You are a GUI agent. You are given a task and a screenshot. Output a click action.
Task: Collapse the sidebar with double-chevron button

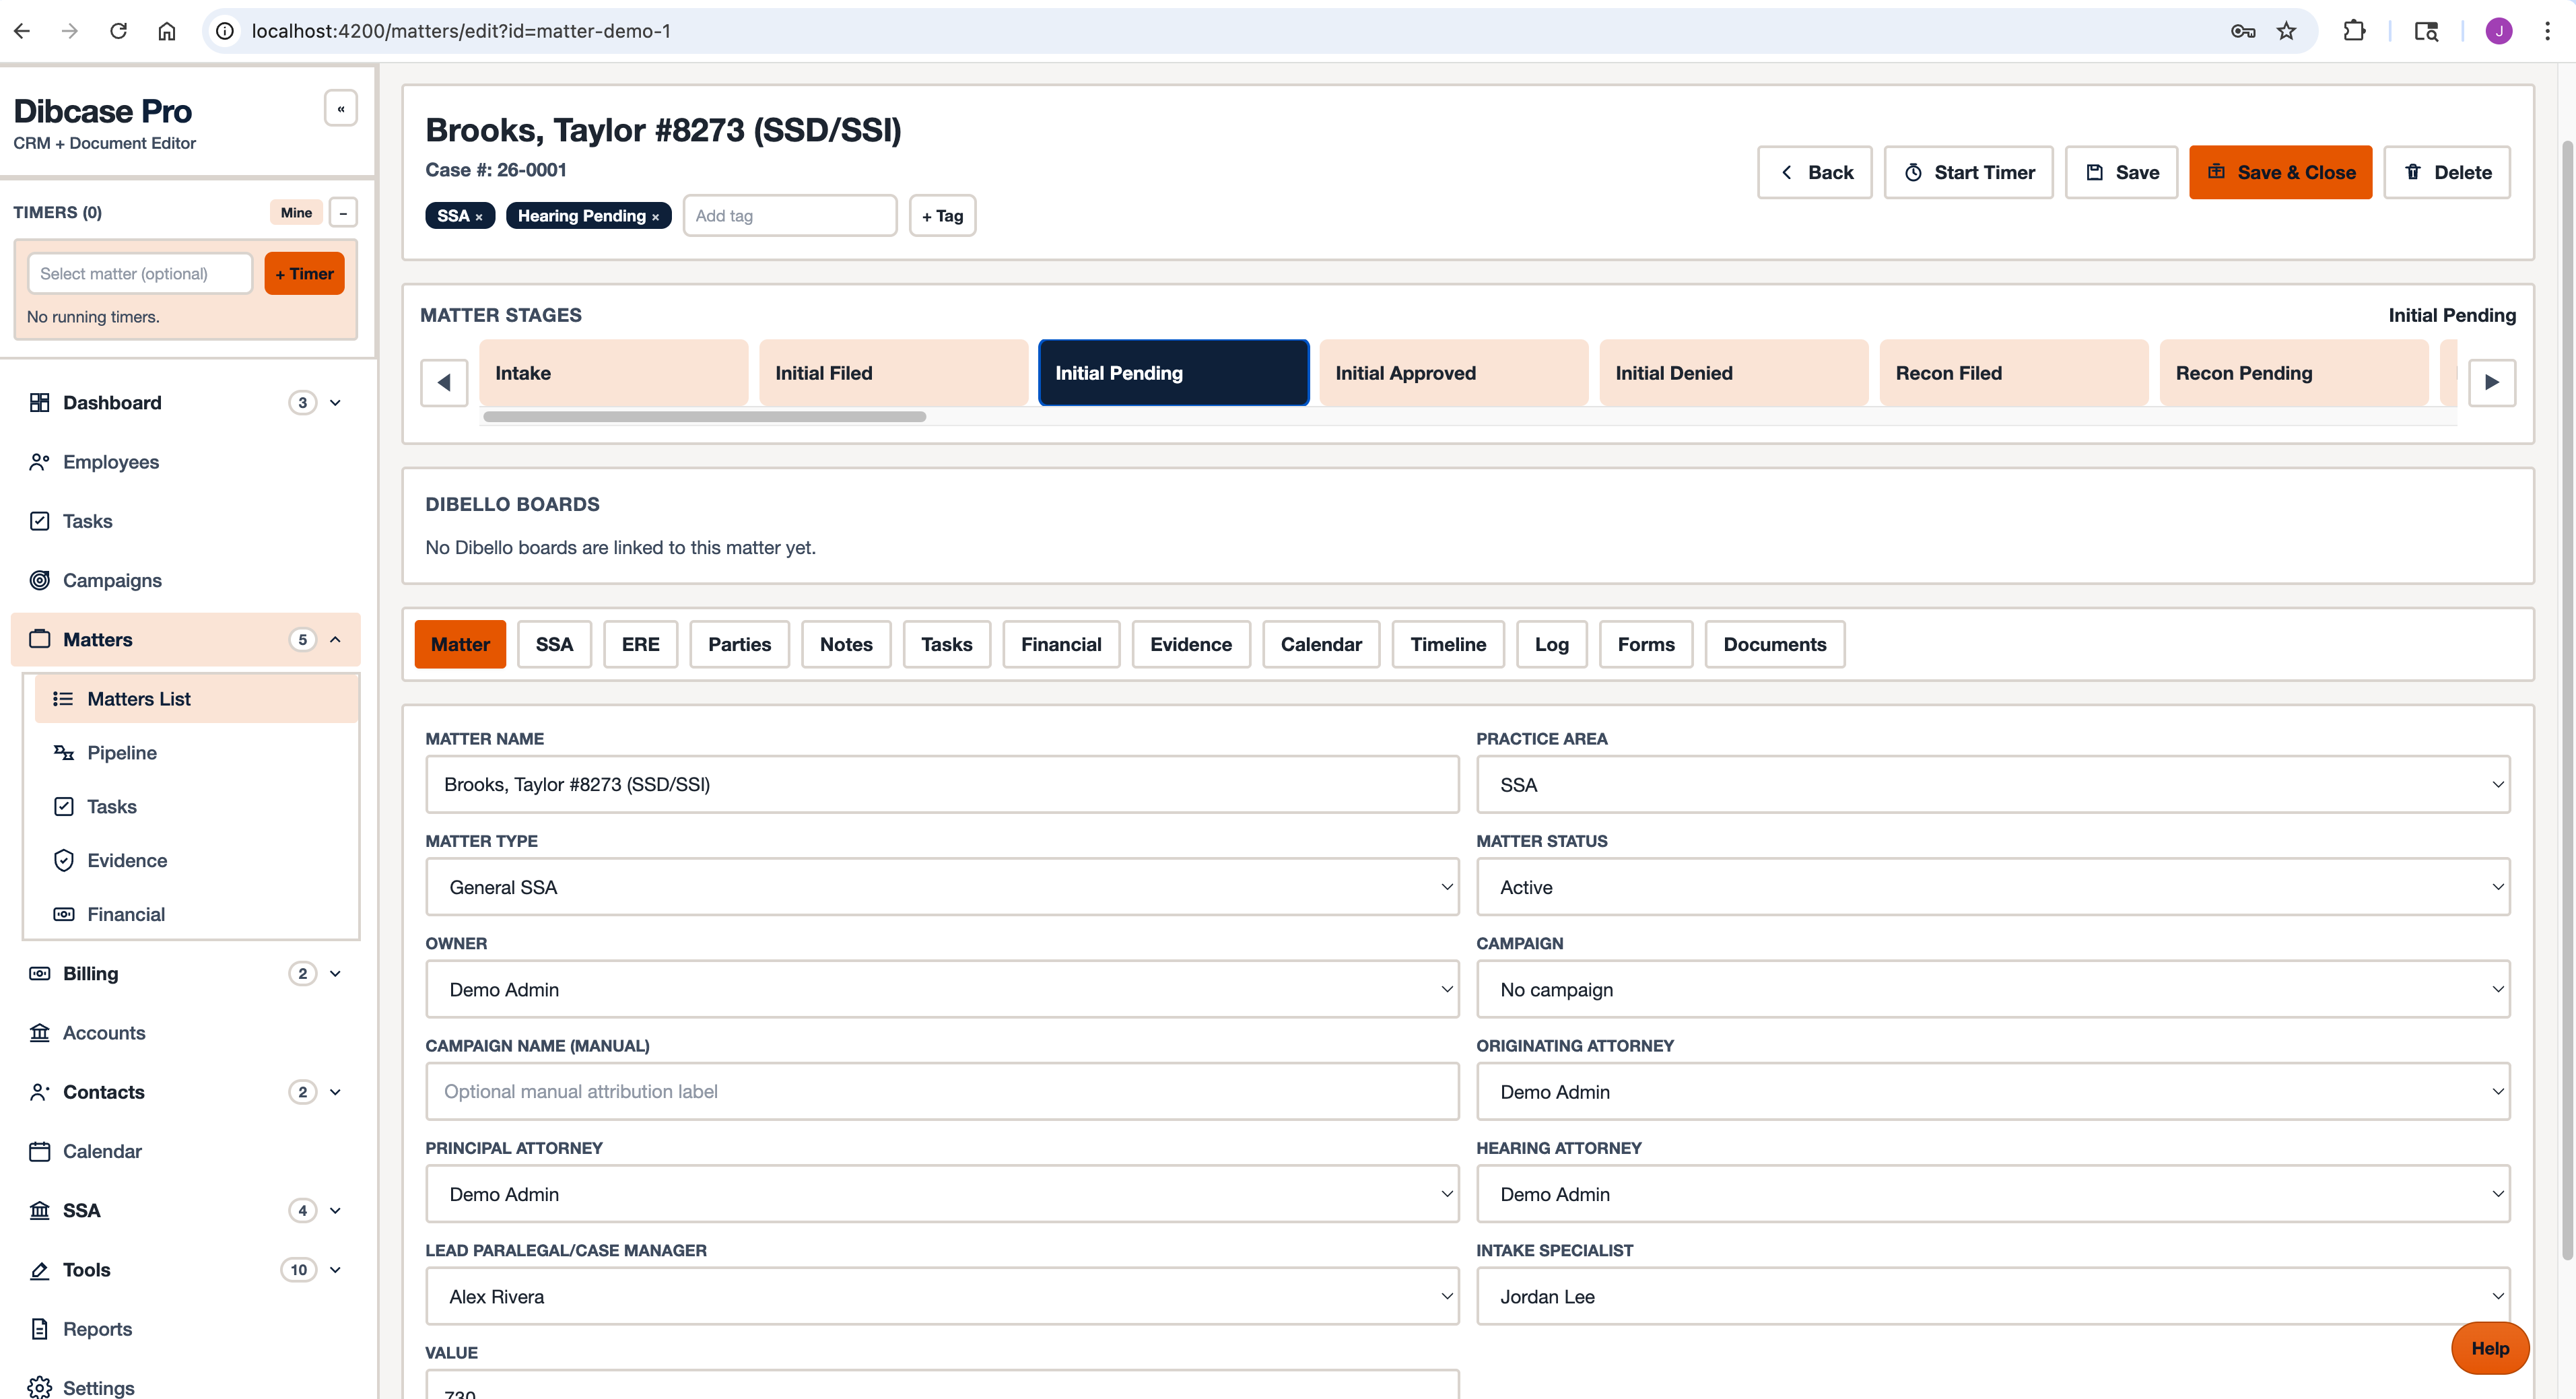coord(340,109)
